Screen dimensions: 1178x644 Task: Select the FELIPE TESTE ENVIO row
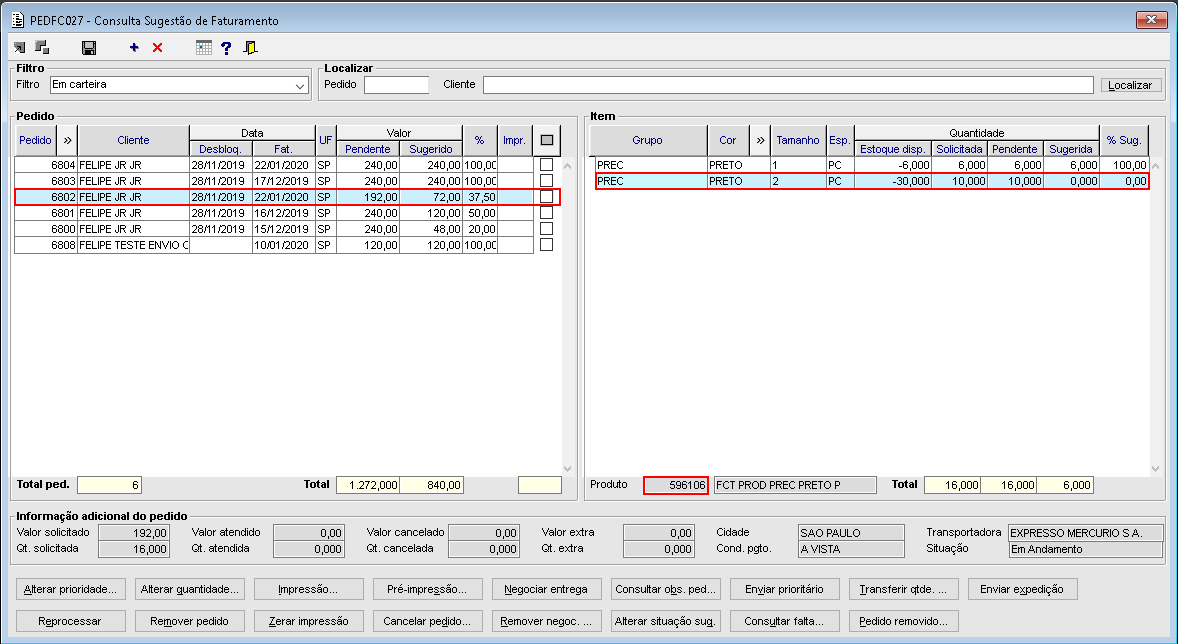pos(274,245)
